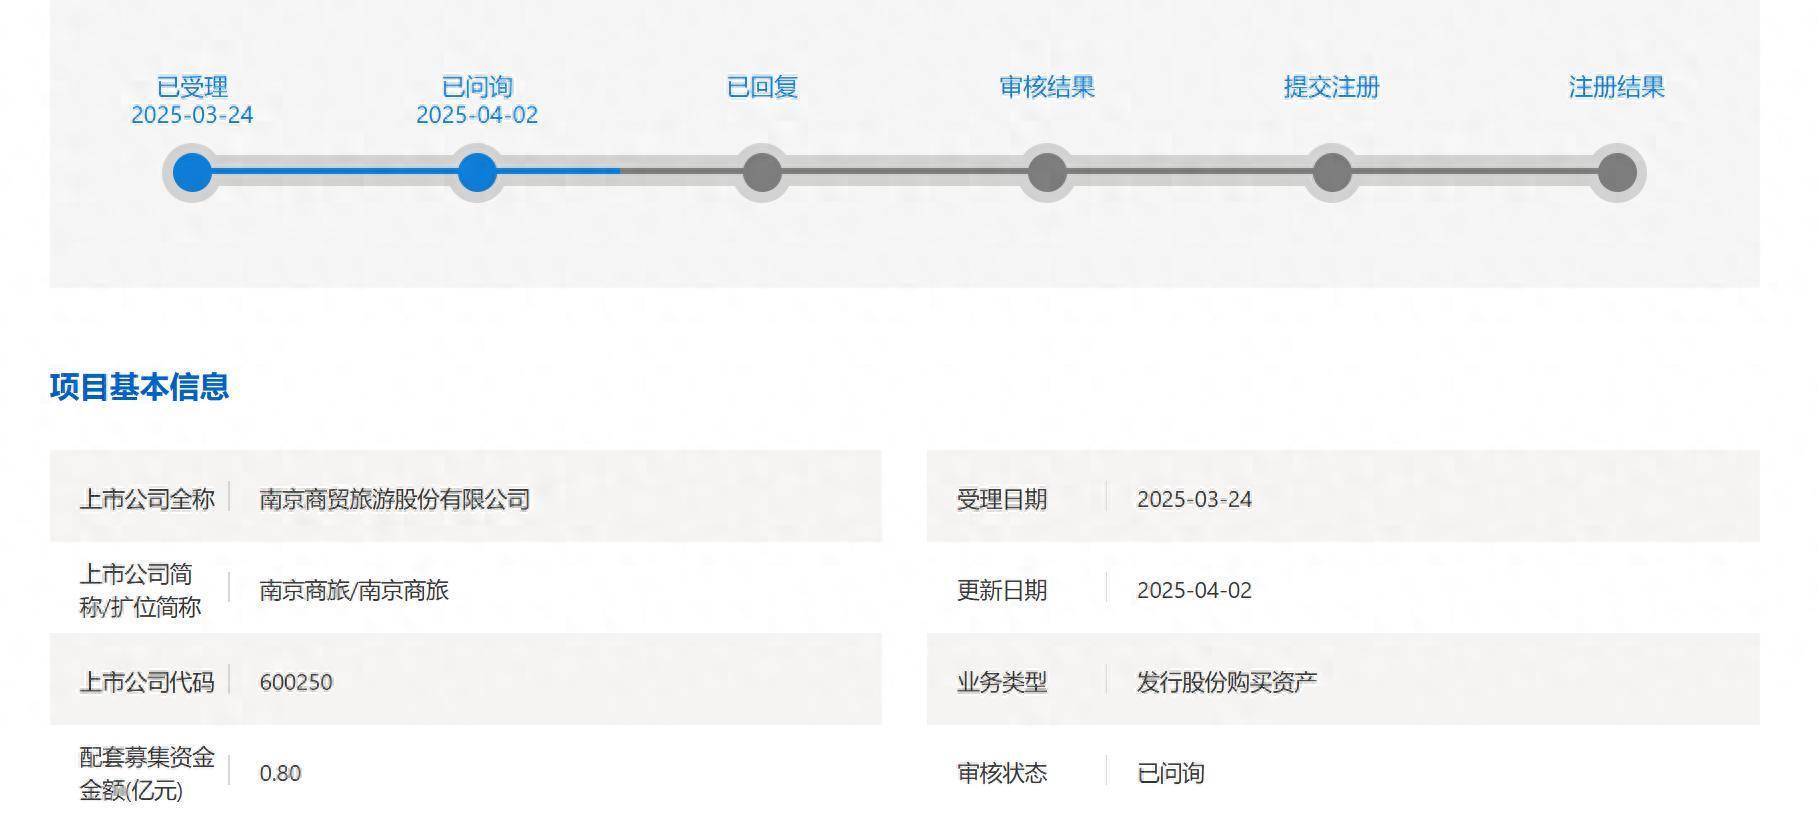Open the 审核结果 stage label
This screenshot has height=816, width=1819.
pyautogui.click(x=1047, y=87)
